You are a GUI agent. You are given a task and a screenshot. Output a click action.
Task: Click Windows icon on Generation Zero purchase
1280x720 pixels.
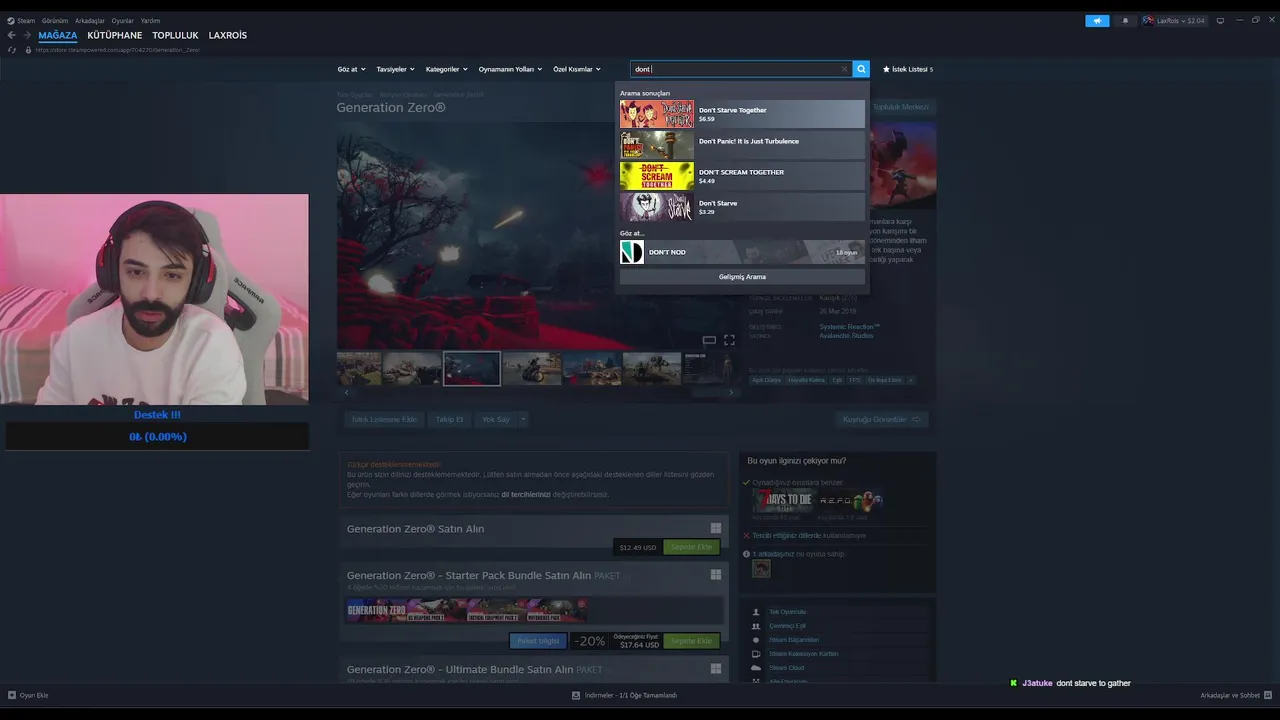[x=716, y=528]
